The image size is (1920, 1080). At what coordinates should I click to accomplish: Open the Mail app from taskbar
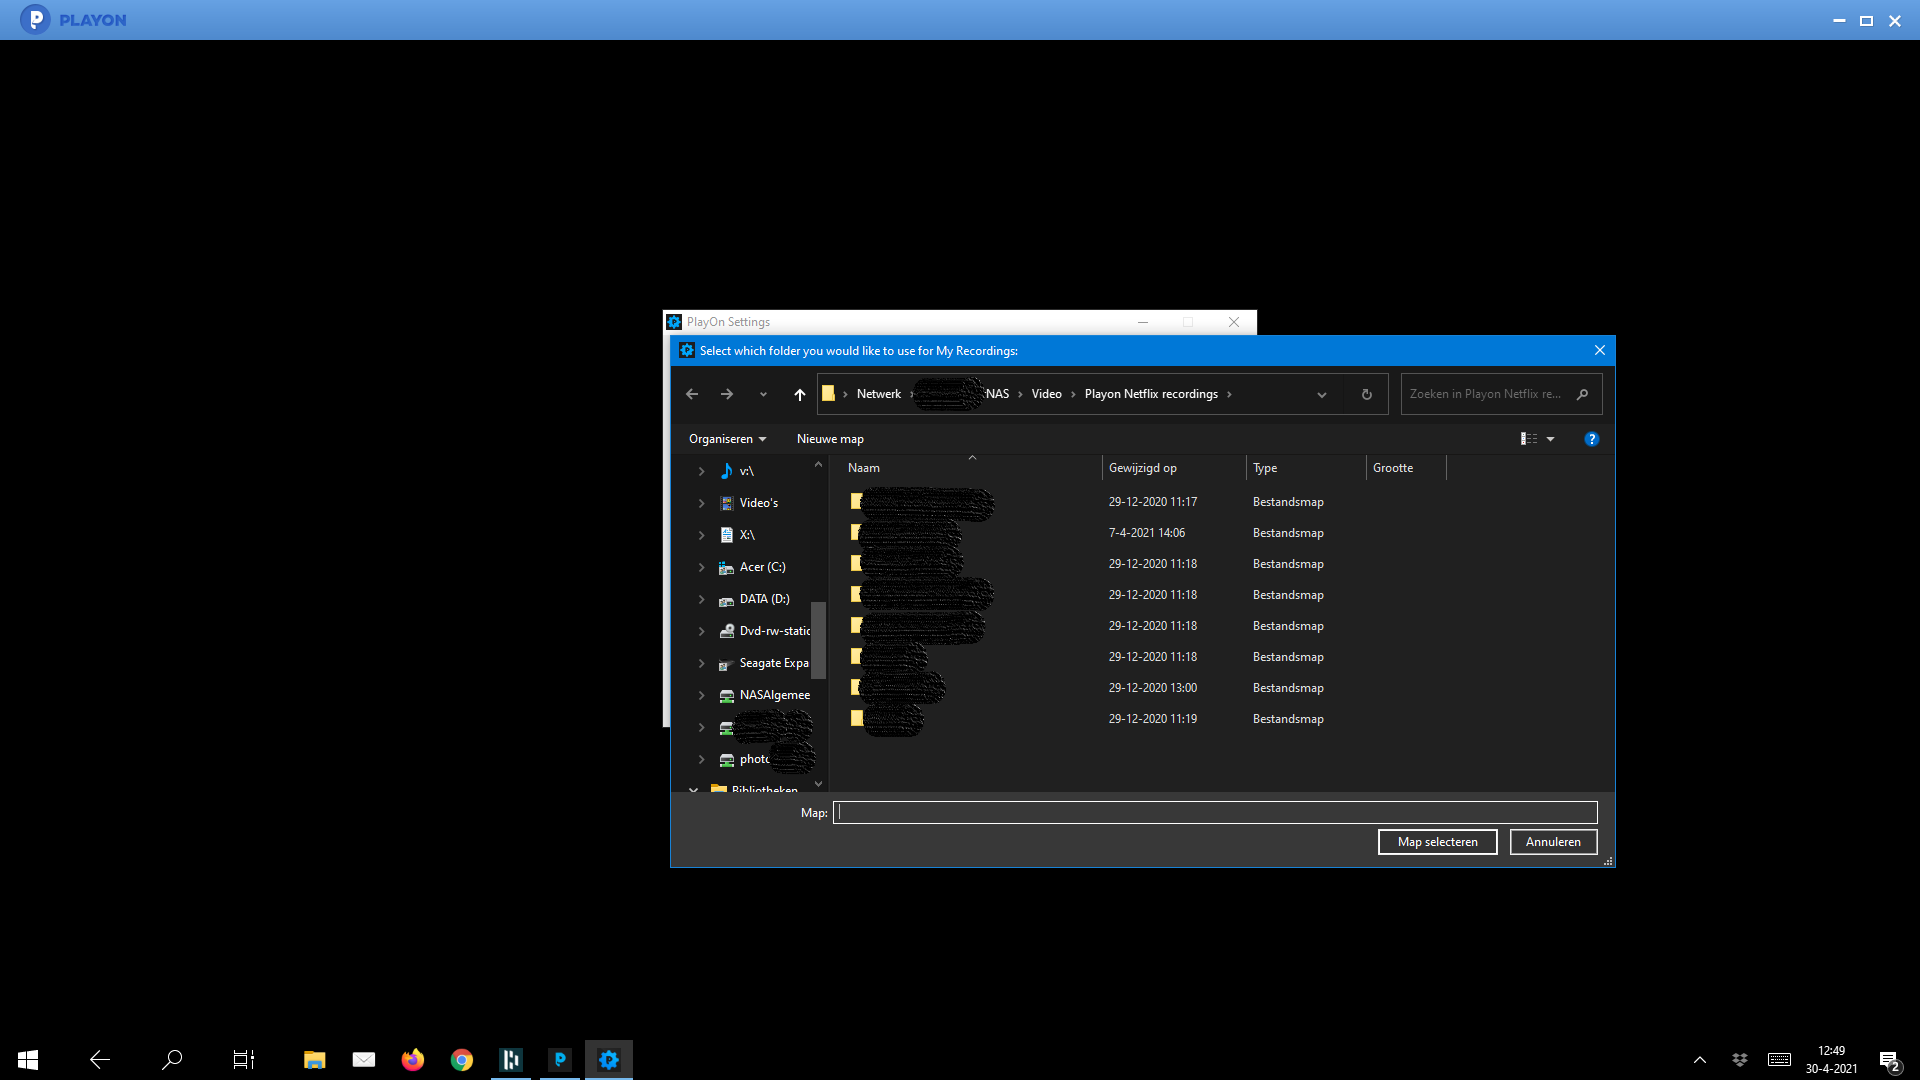(364, 1059)
